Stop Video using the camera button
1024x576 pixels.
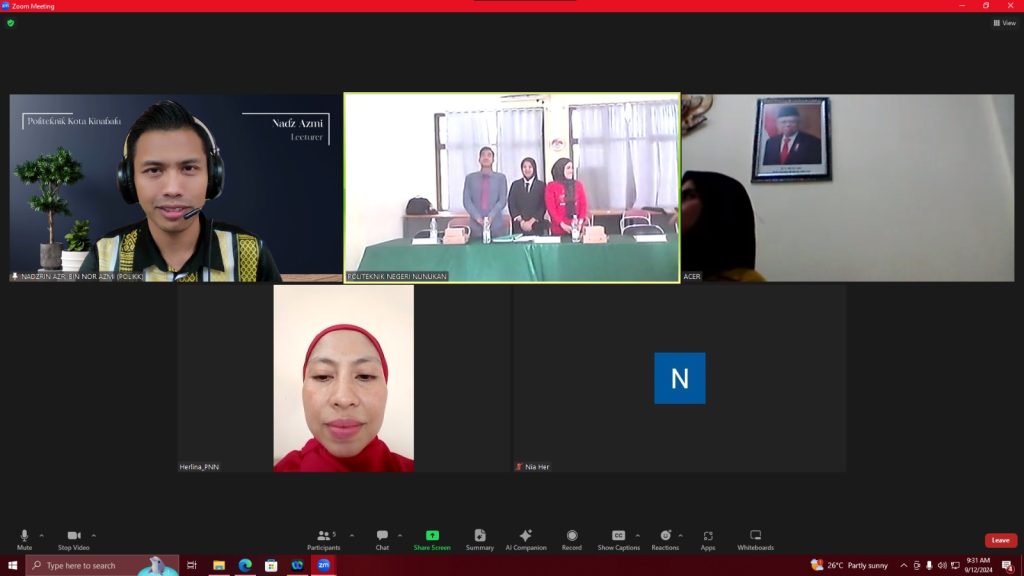click(72, 537)
